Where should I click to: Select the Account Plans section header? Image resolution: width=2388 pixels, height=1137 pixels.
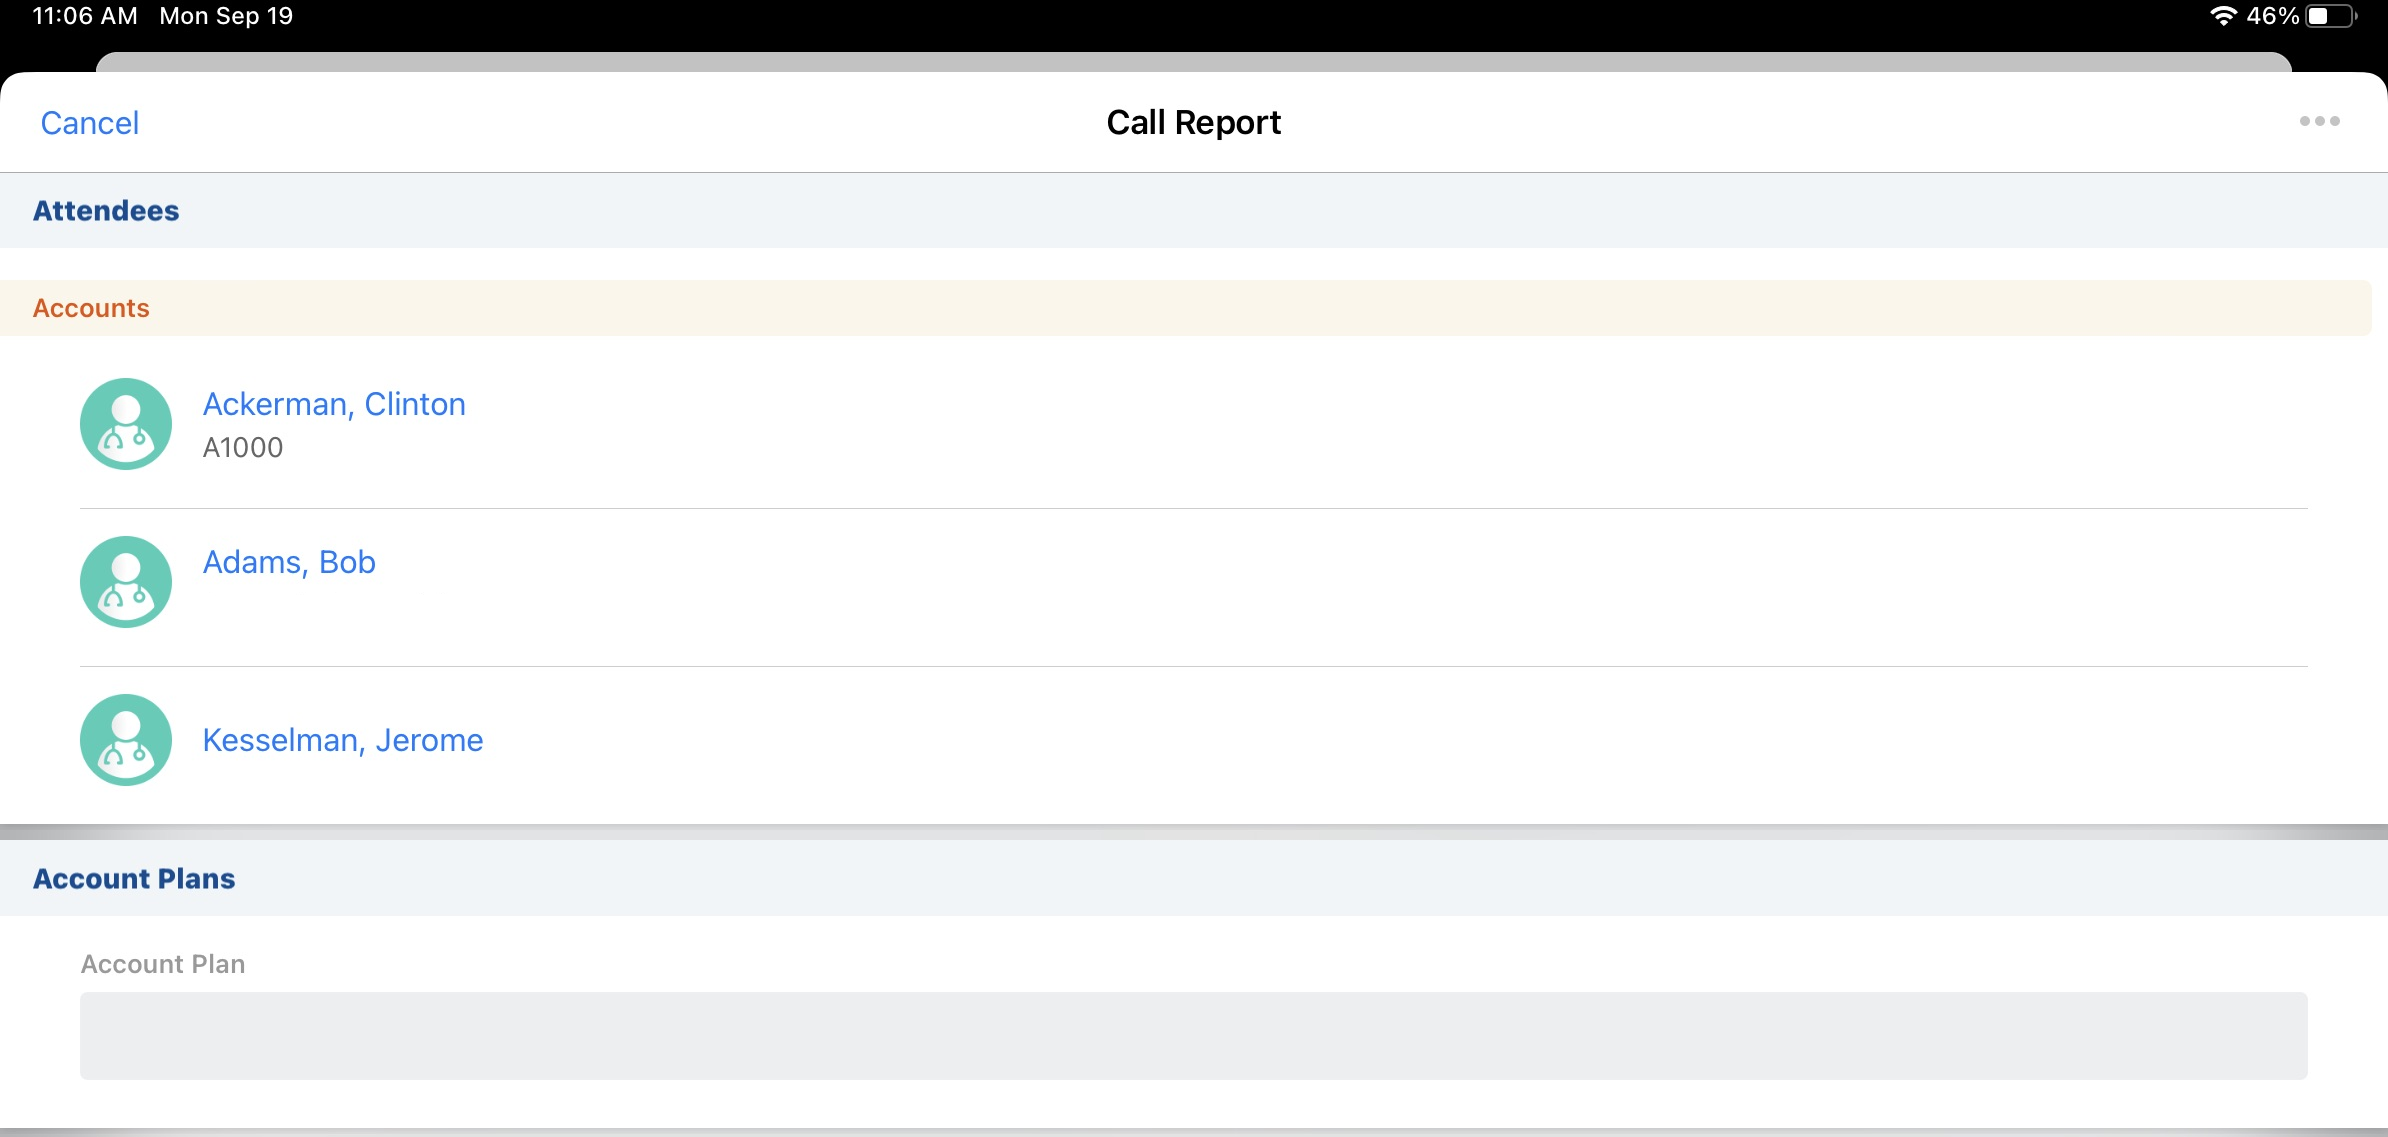tap(134, 878)
